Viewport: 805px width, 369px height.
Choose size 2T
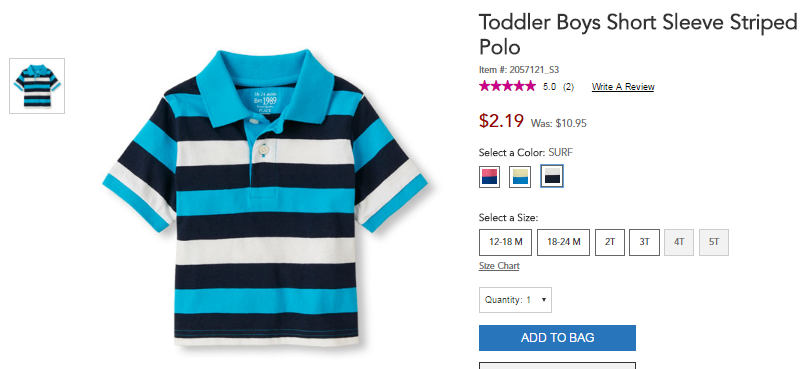[610, 242]
